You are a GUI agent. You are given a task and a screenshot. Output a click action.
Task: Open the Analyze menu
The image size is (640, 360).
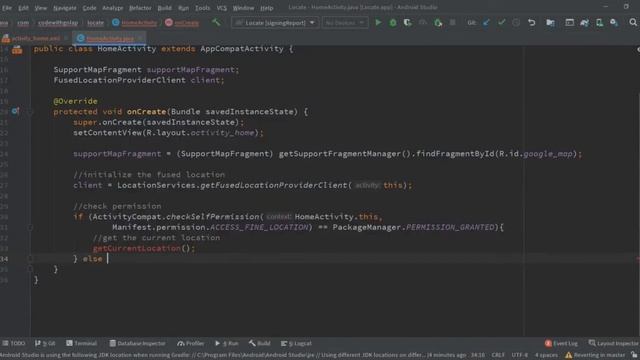pos(113,8)
